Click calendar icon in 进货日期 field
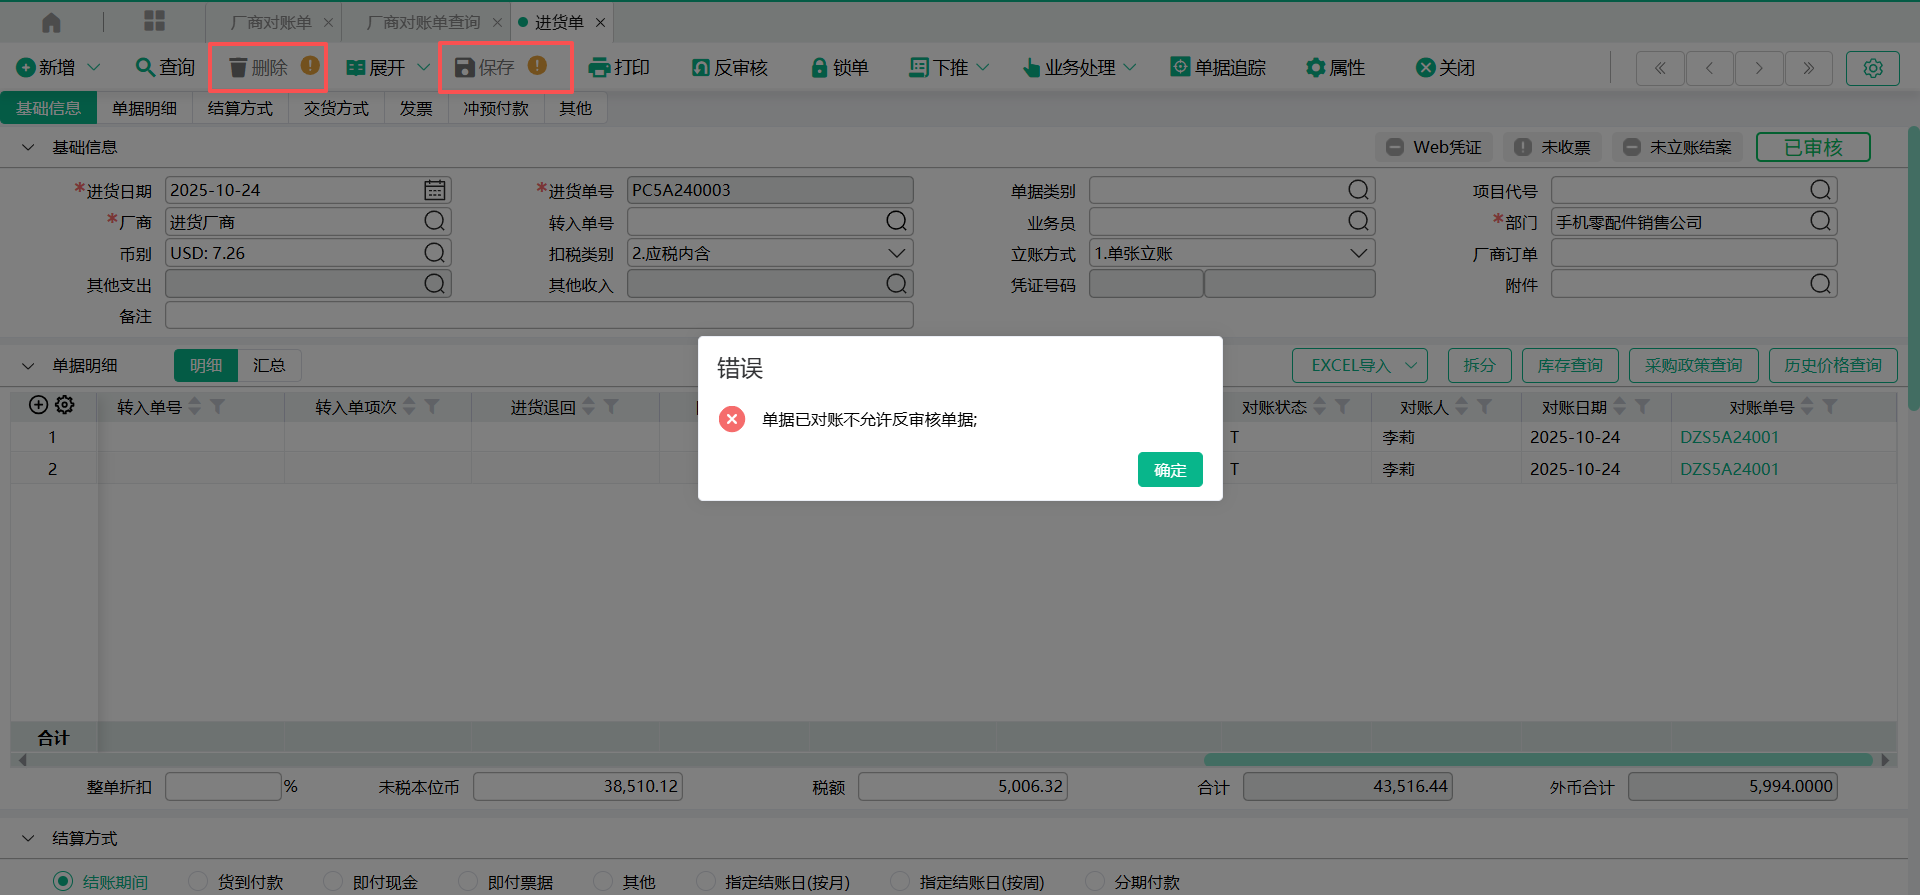 [434, 190]
